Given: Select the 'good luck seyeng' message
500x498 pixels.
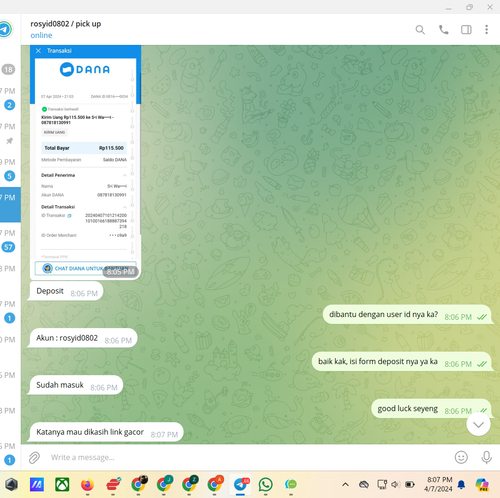Looking at the screenshot, I should (432, 409).
